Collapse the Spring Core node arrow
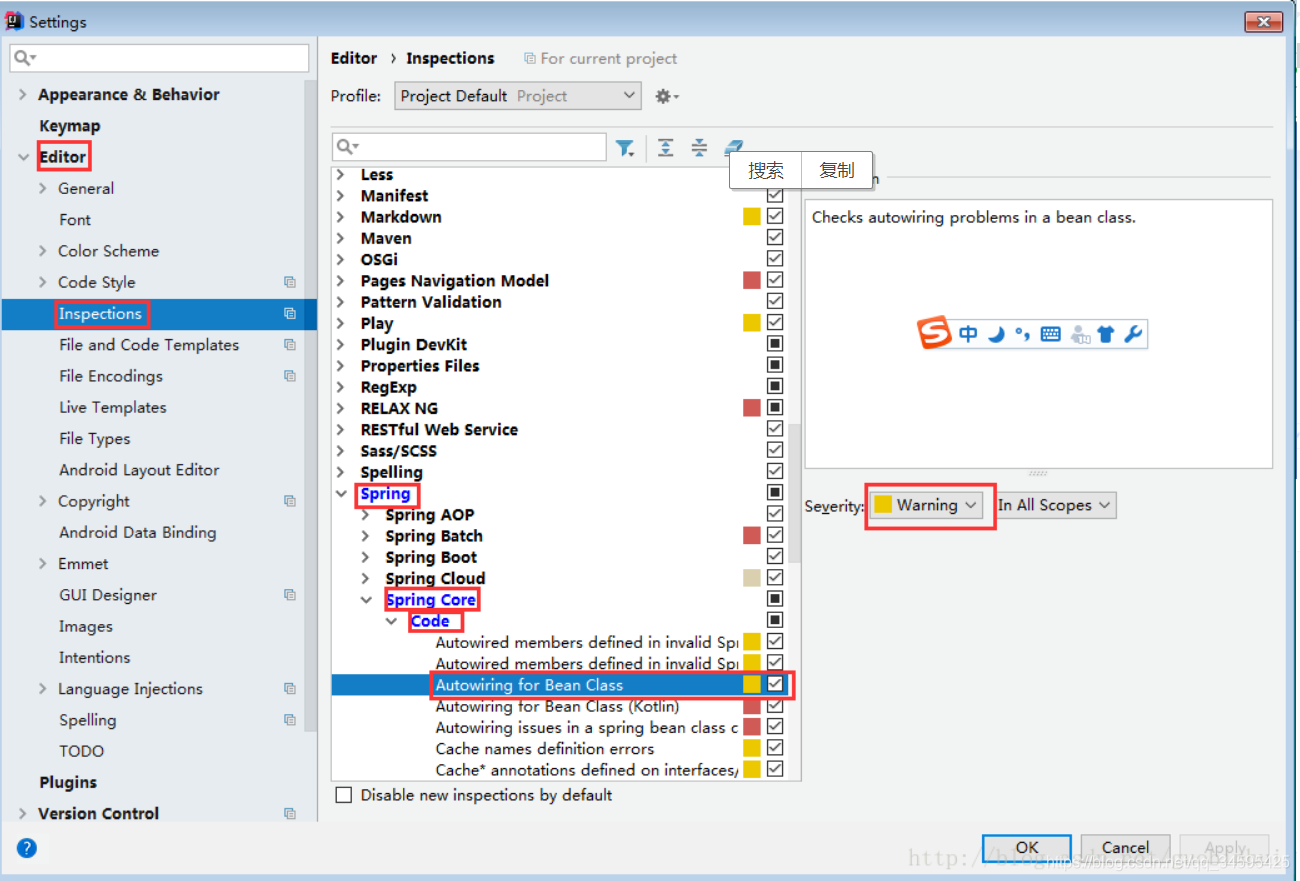This screenshot has height=881, width=1300. pyautogui.click(x=366, y=600)
